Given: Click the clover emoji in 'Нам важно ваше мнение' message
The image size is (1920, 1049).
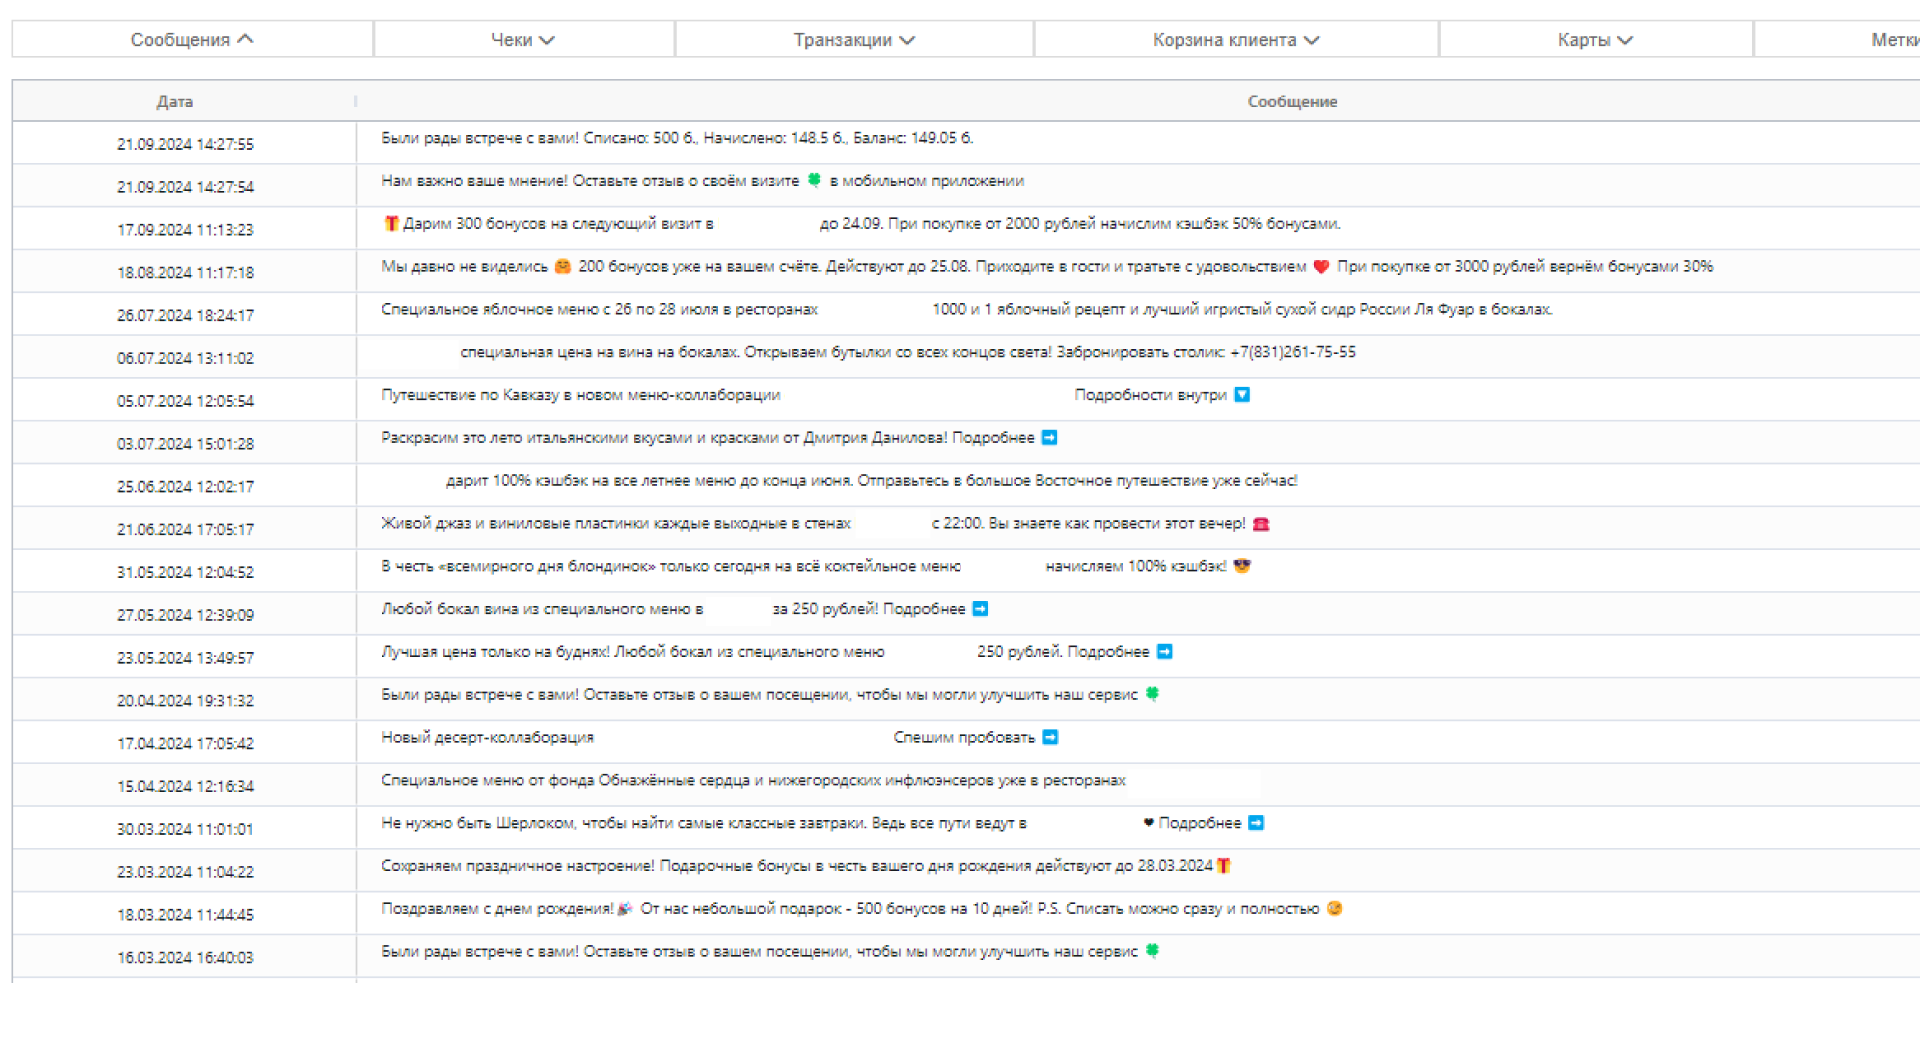Looking at the screenshot, I should pos(814,181).
